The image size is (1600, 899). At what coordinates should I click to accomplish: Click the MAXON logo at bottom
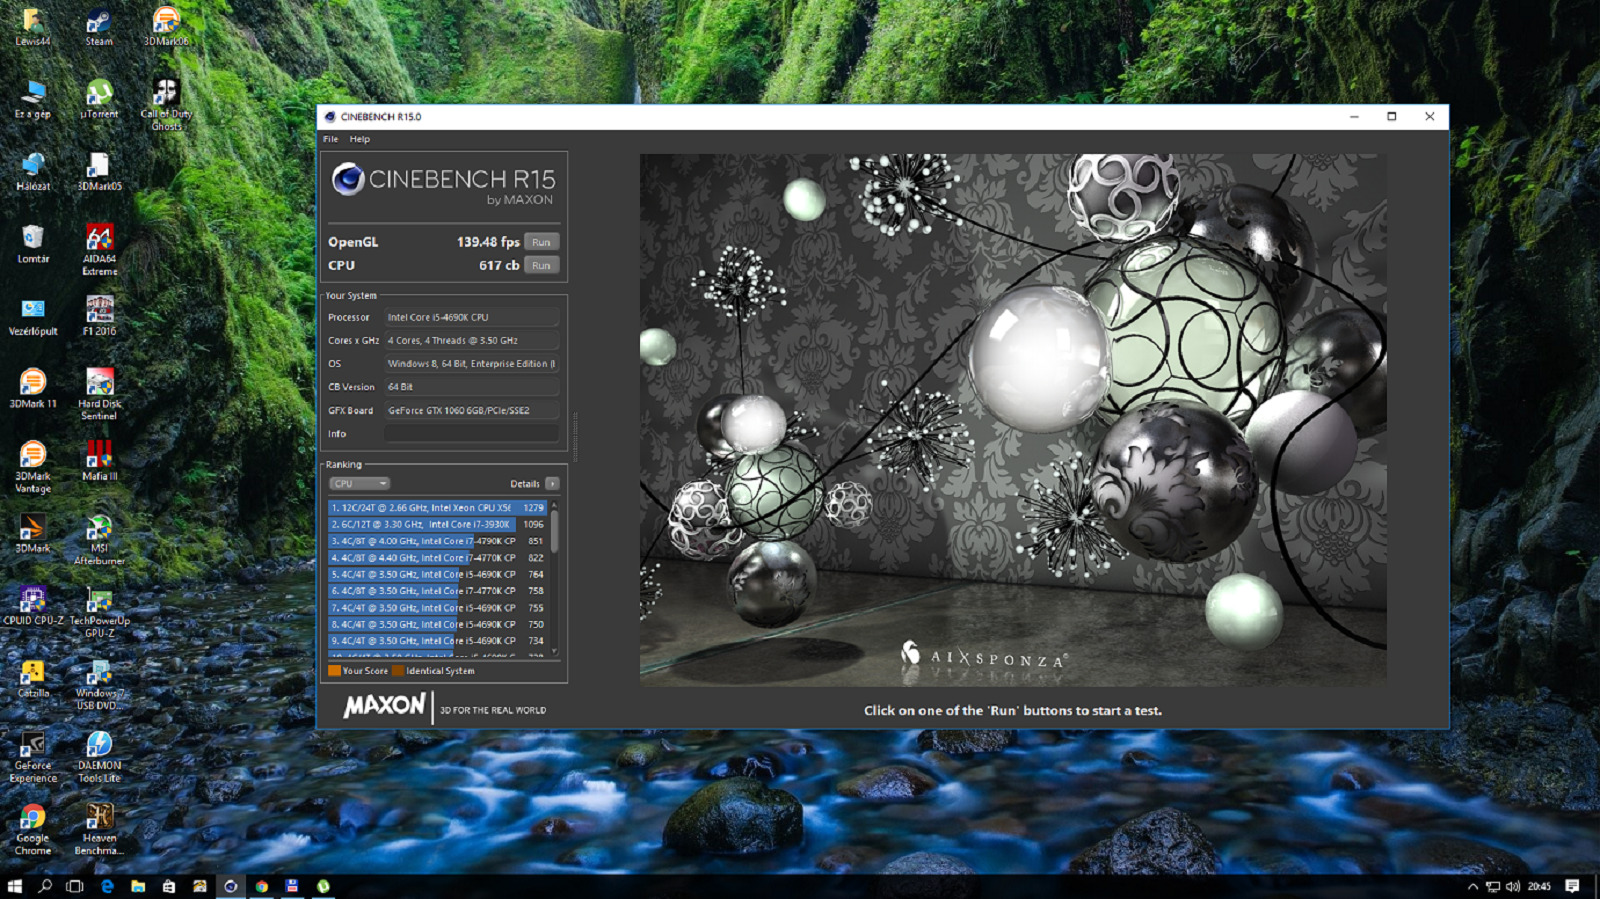point(384,706)
